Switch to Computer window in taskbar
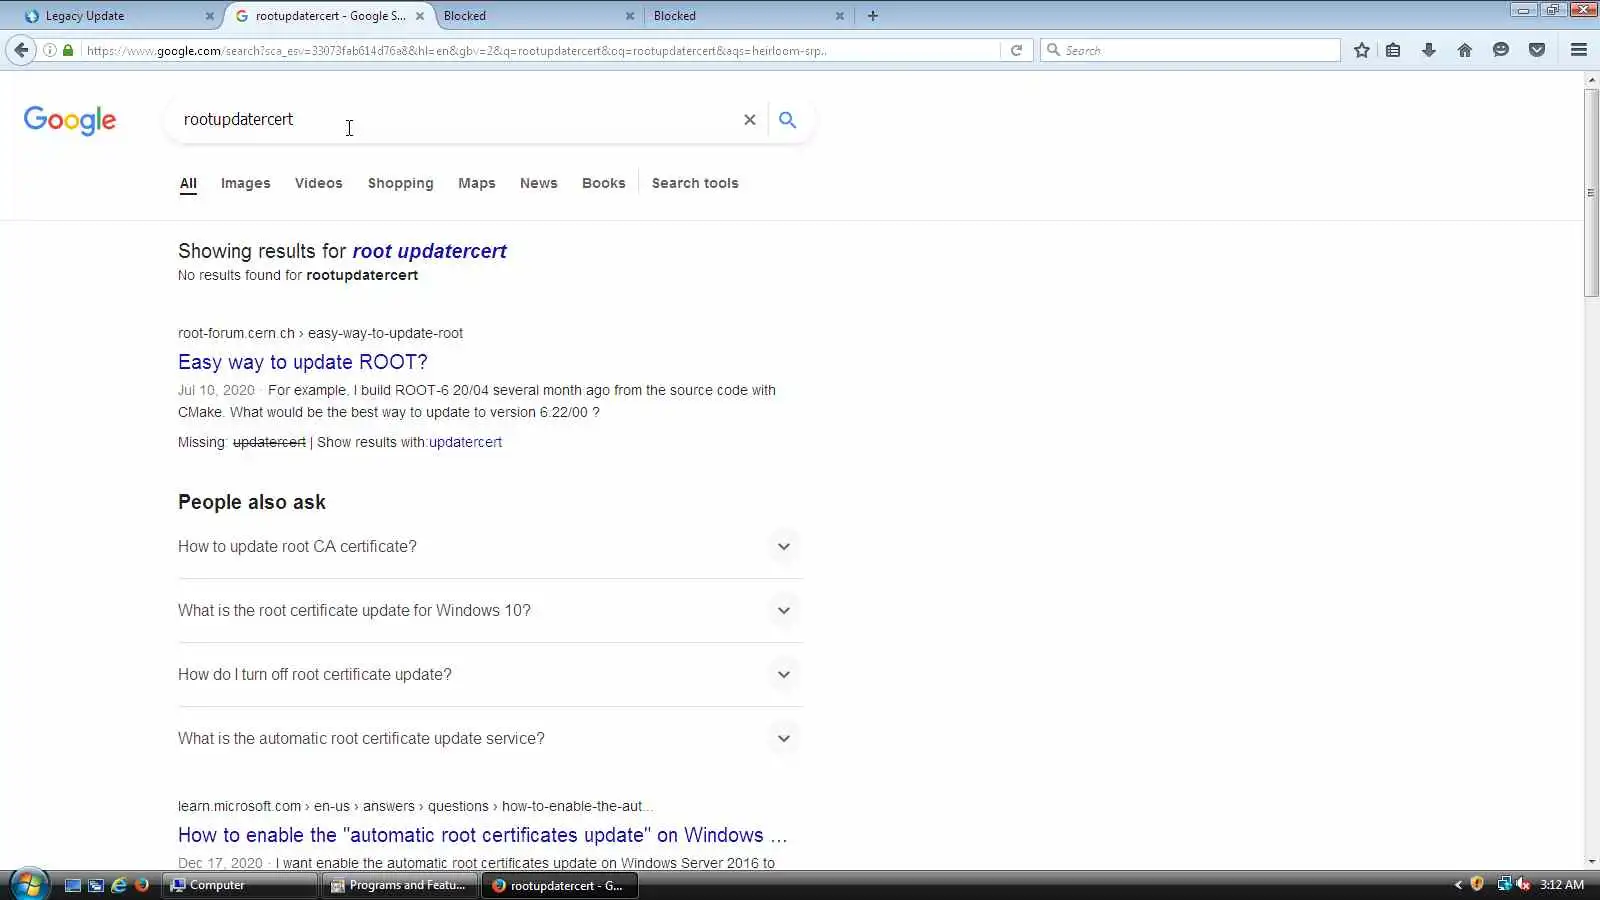This screenshot has height=900, width=1600. click(241, 885)
